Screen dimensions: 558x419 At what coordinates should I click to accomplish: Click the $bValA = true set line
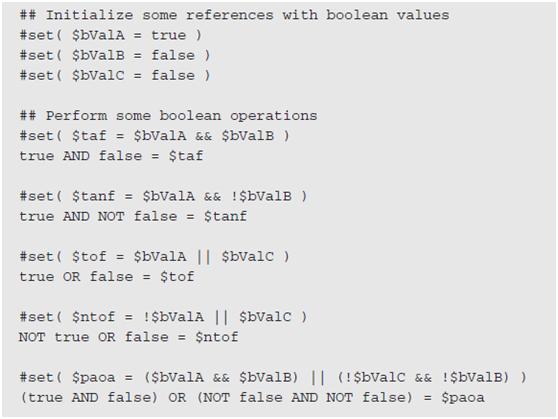pyautogui.click(x=111, y=35)
